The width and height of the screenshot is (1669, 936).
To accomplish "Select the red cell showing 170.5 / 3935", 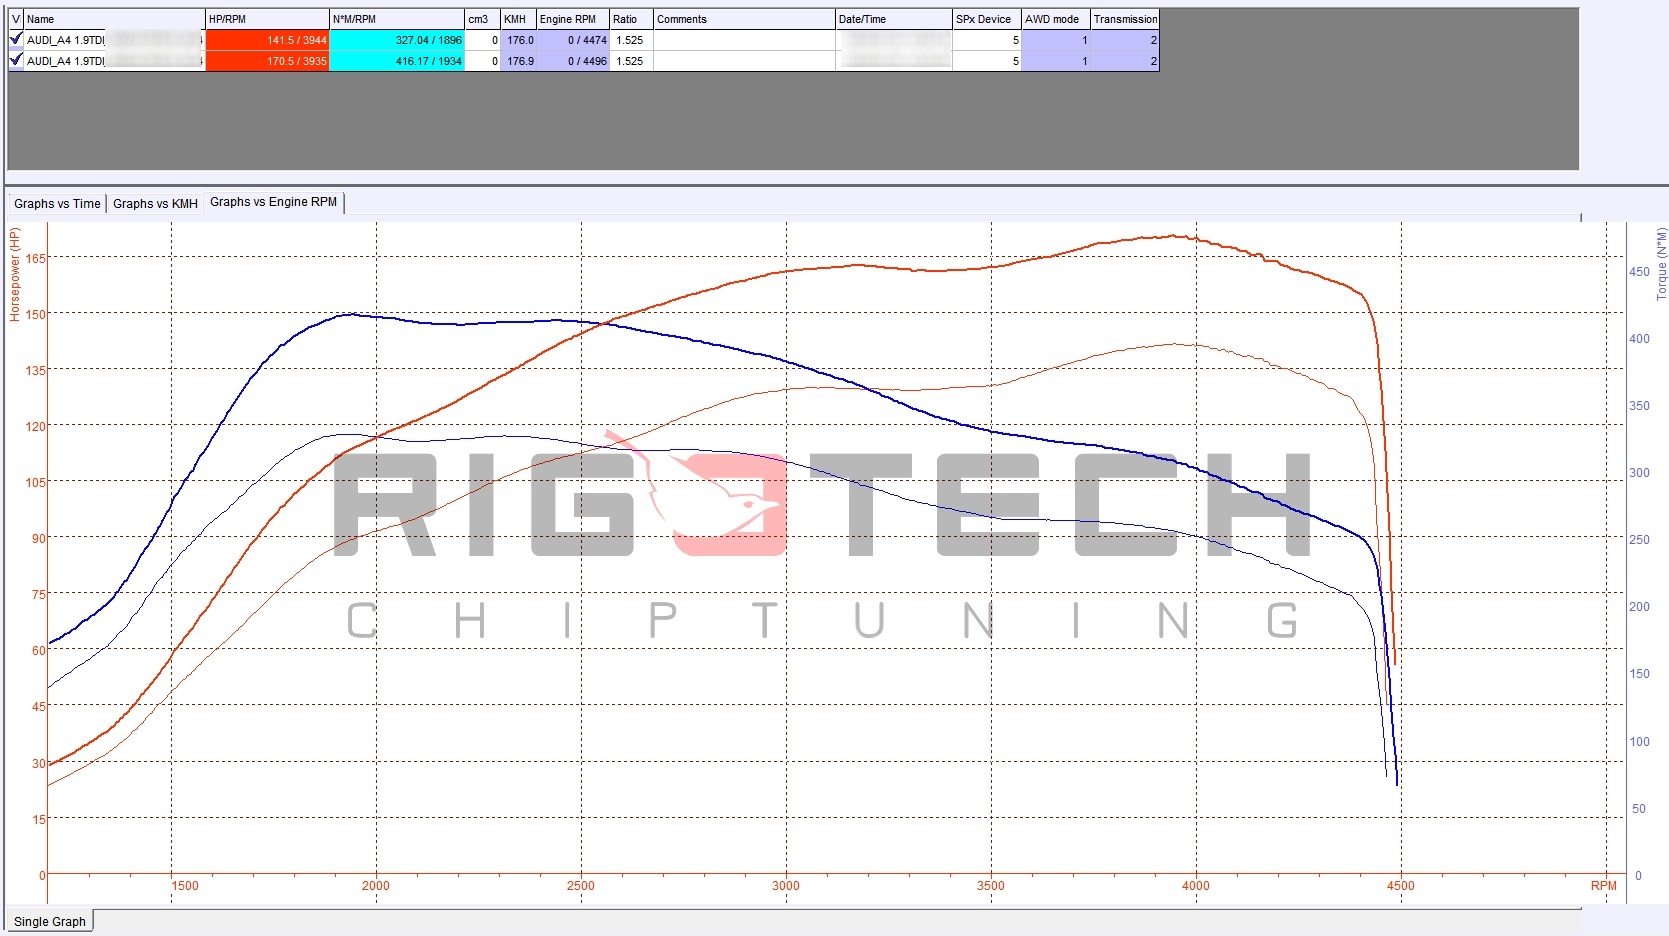I will [267, 61].
